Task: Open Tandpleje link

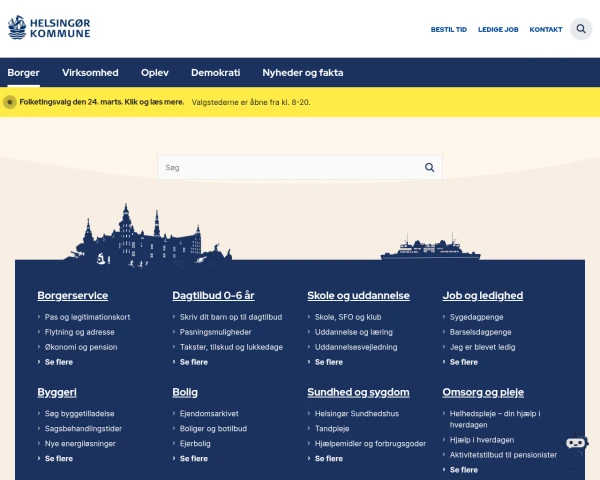Action: pos(332,429)
